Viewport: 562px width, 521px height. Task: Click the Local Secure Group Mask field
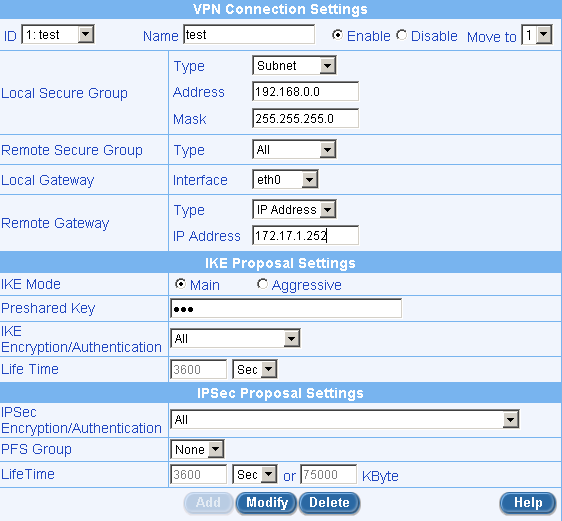click(x=305, y=118)
